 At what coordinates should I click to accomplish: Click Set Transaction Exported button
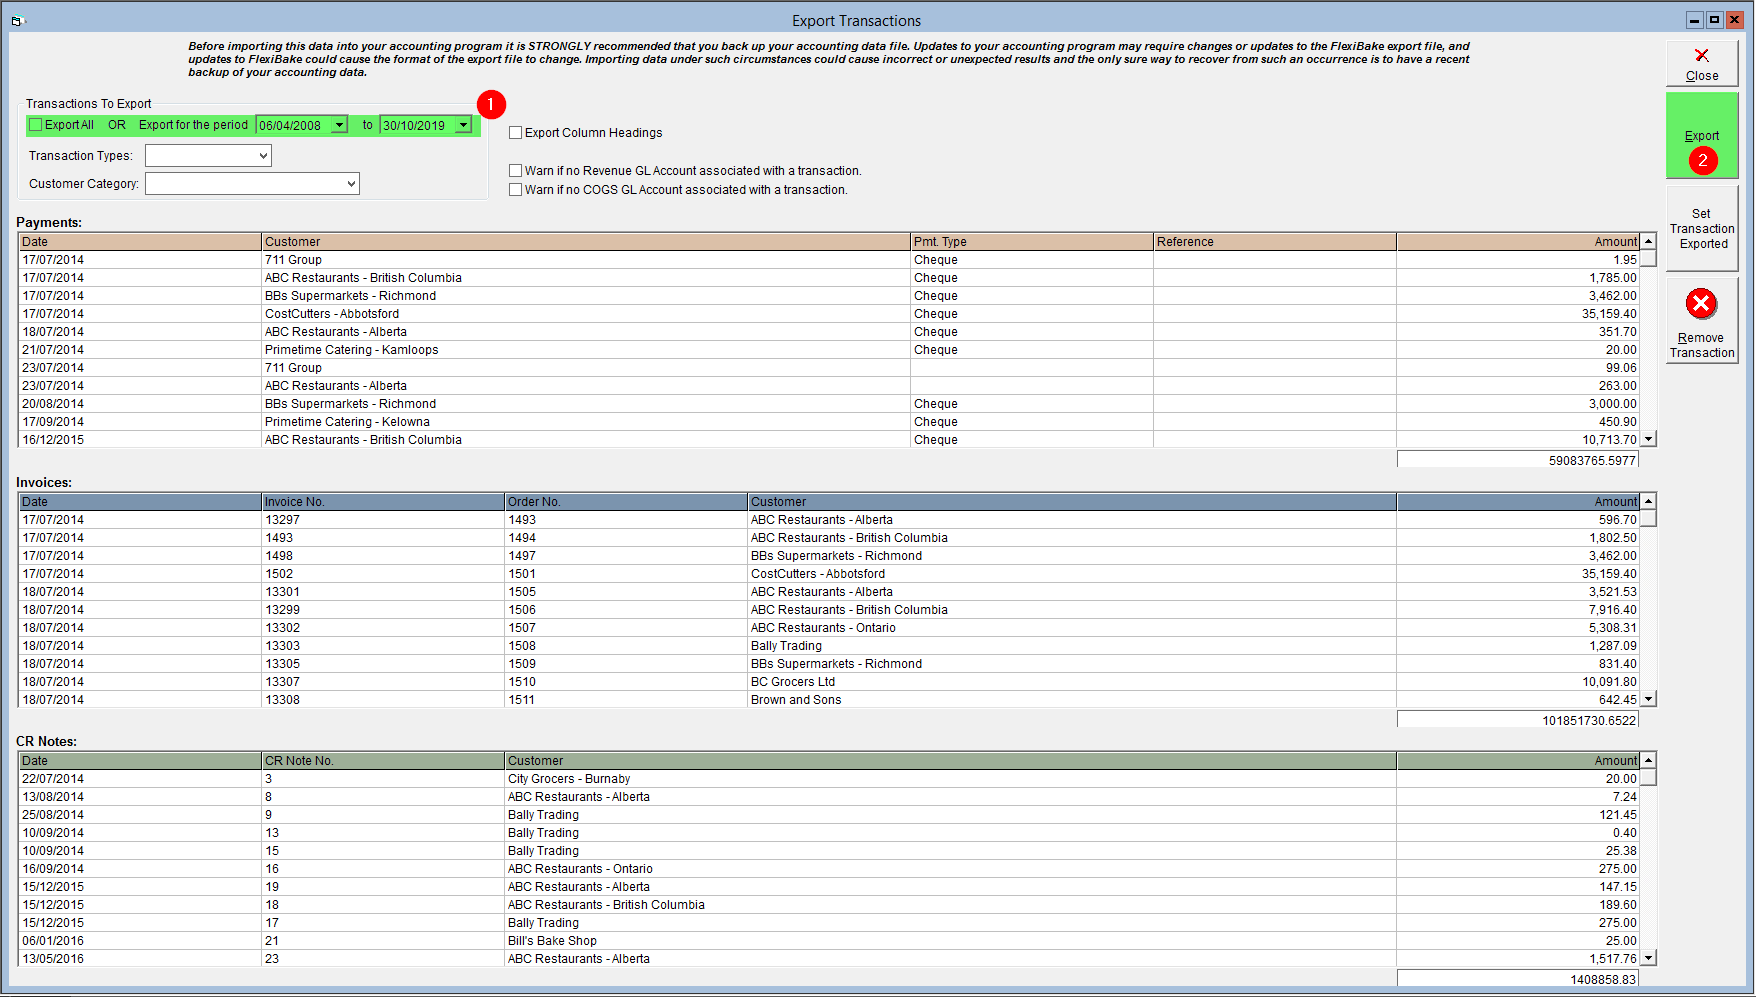(1702, 228)
